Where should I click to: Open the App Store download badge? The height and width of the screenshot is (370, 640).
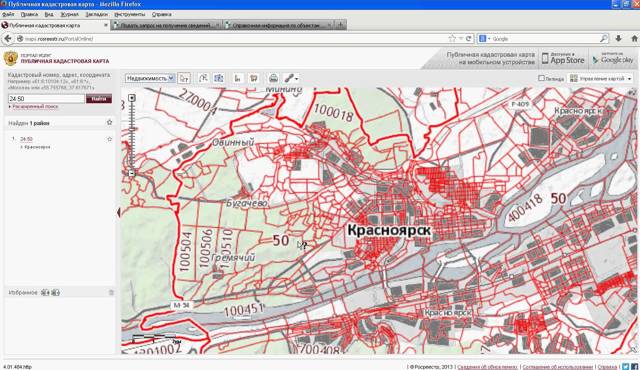tap(563, 58)
